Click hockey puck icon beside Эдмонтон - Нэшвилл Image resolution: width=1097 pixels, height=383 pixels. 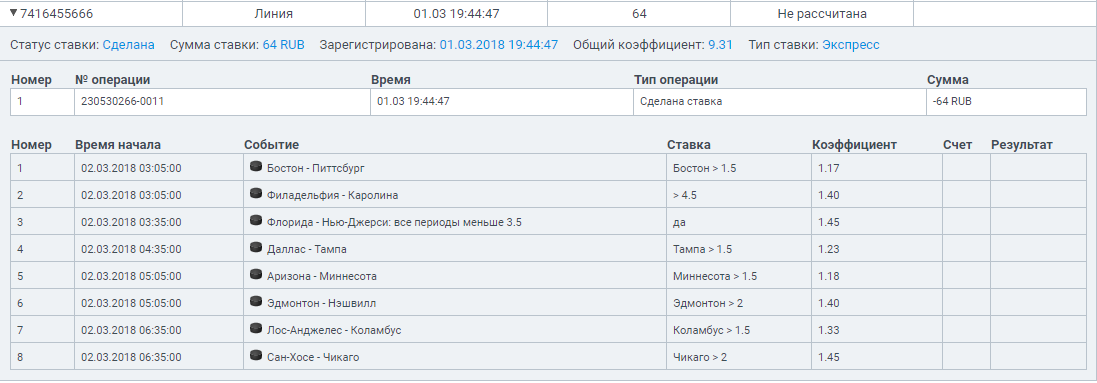click(256, 302)
